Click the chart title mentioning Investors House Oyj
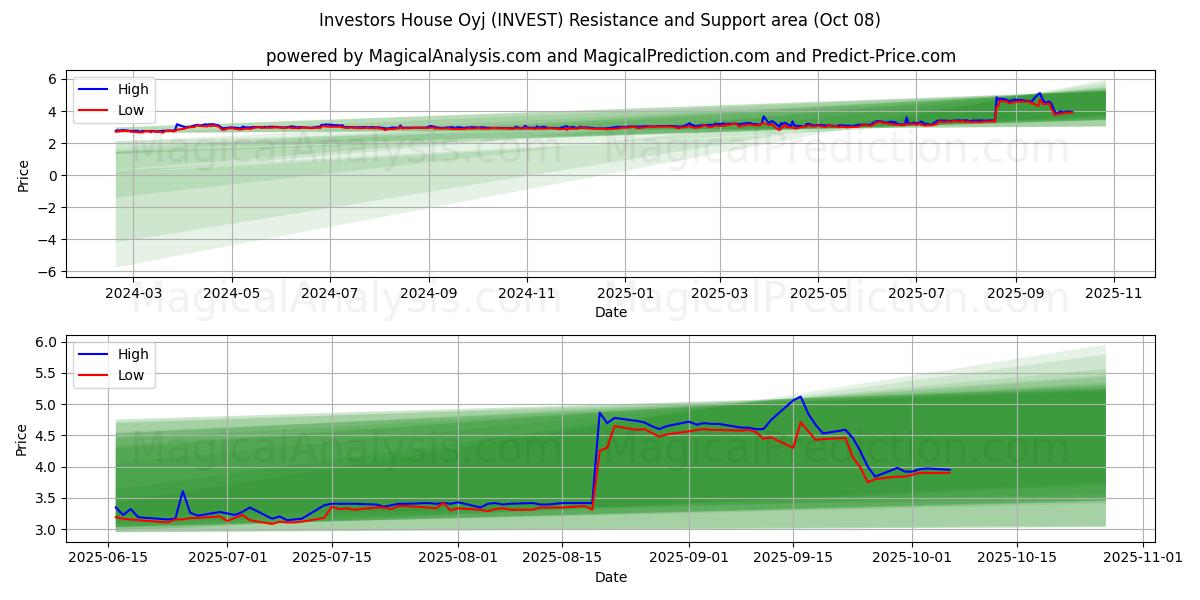 point(600,20)
